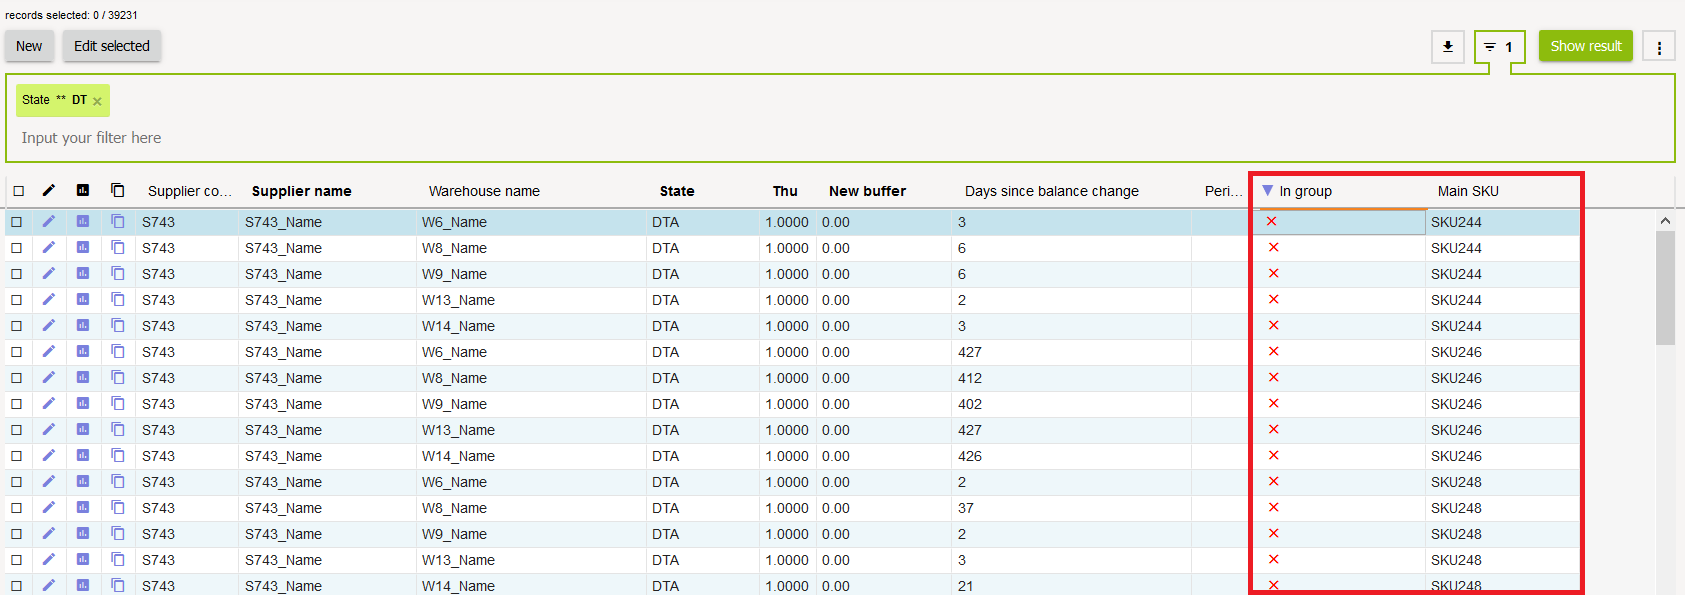The image size is (1685, 595).
Task: Sort by Days since balance change header
Action: tap(1051, 191)
